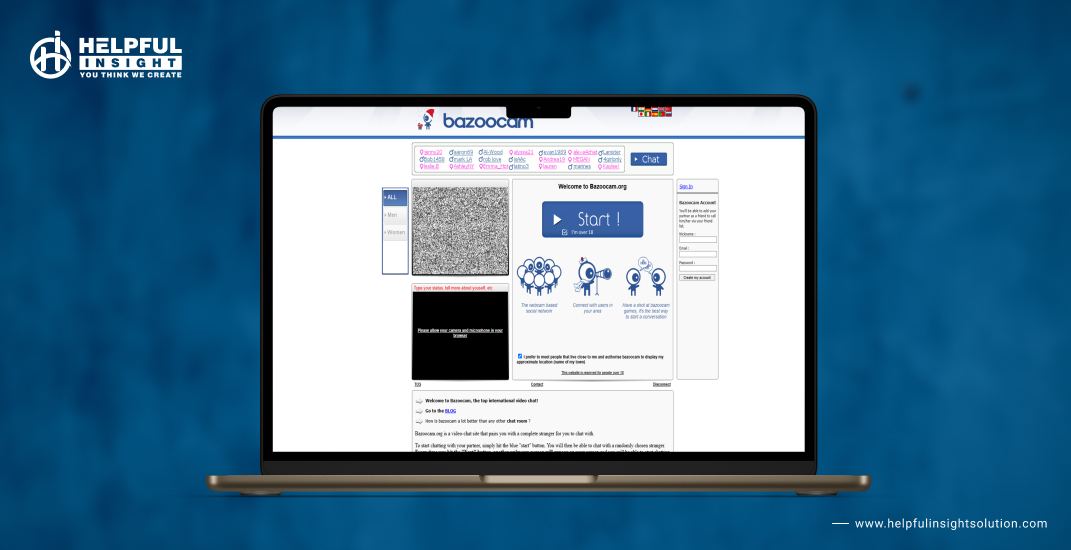Click the bazoocam logo text
Viewport: 1071px width, 550px height.
488,121
